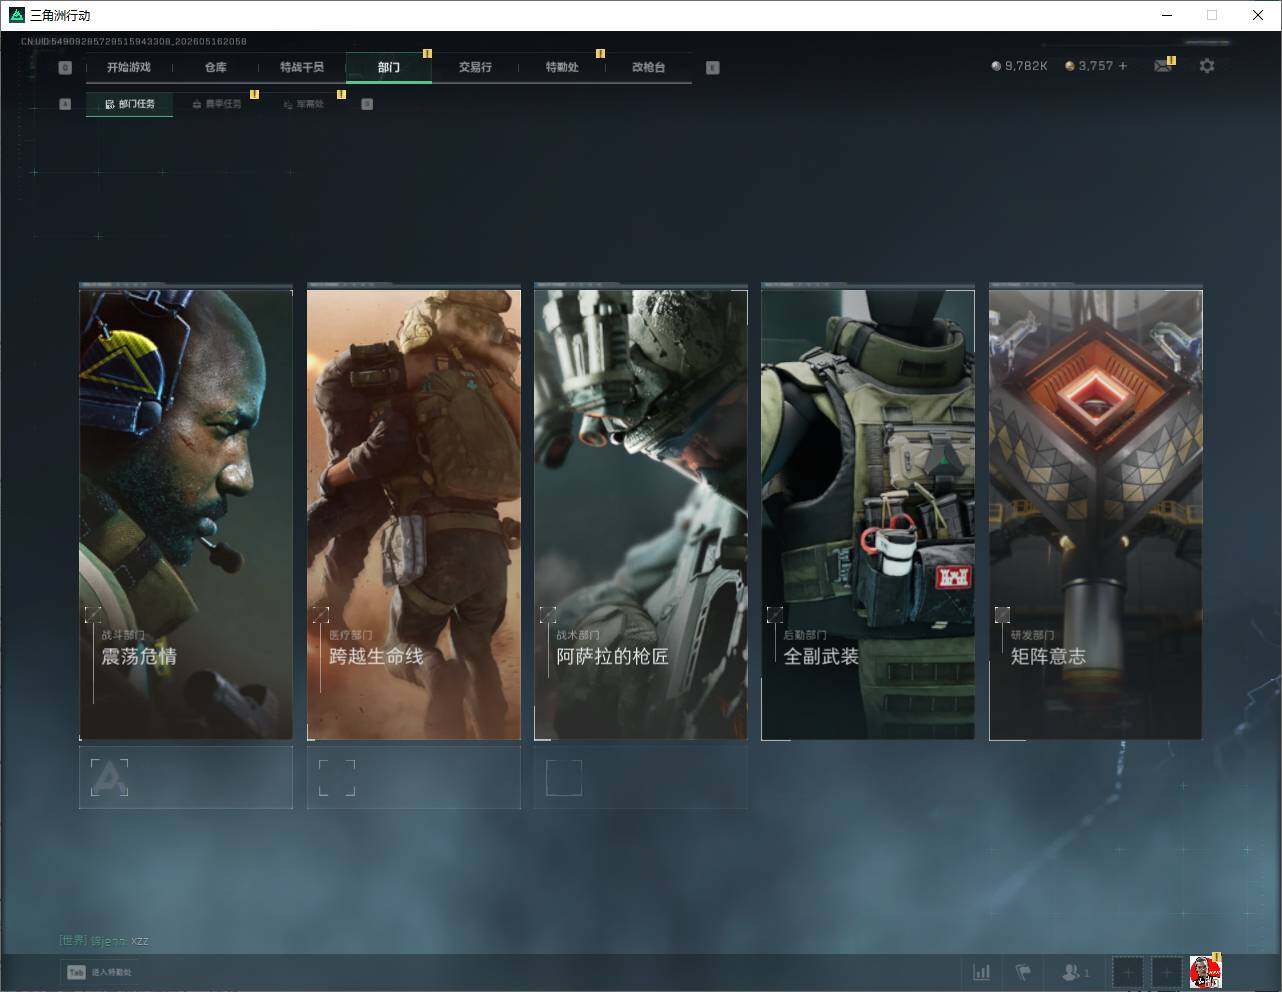The image size is (1282, 992).
Task: Minimize the 三角洲行动 window
Action: tap(1166, 15)
